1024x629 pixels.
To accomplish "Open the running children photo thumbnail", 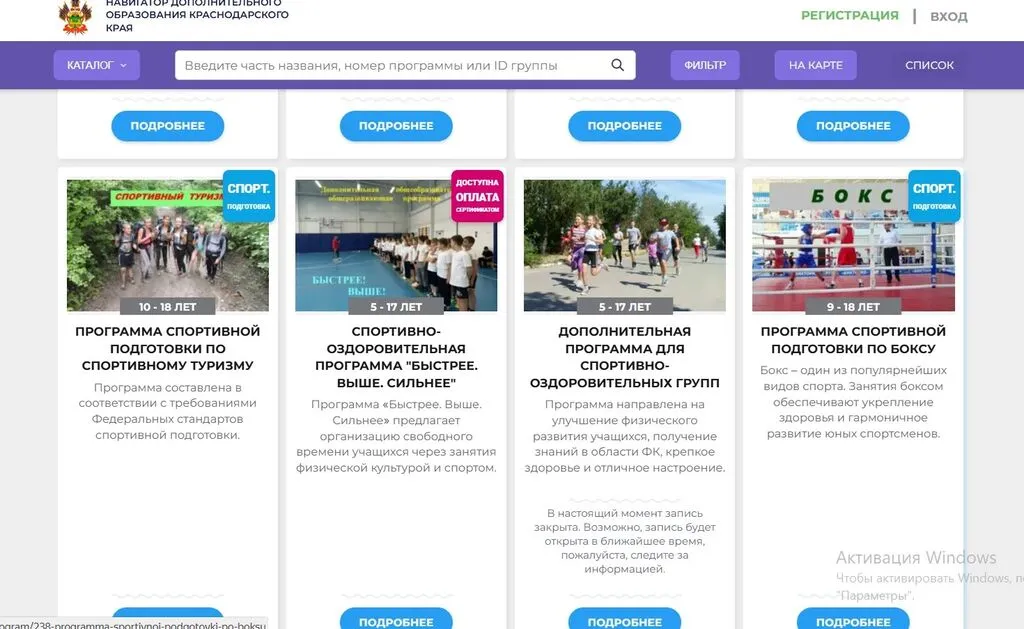I will pyautogui.click(x=625, y=246).
